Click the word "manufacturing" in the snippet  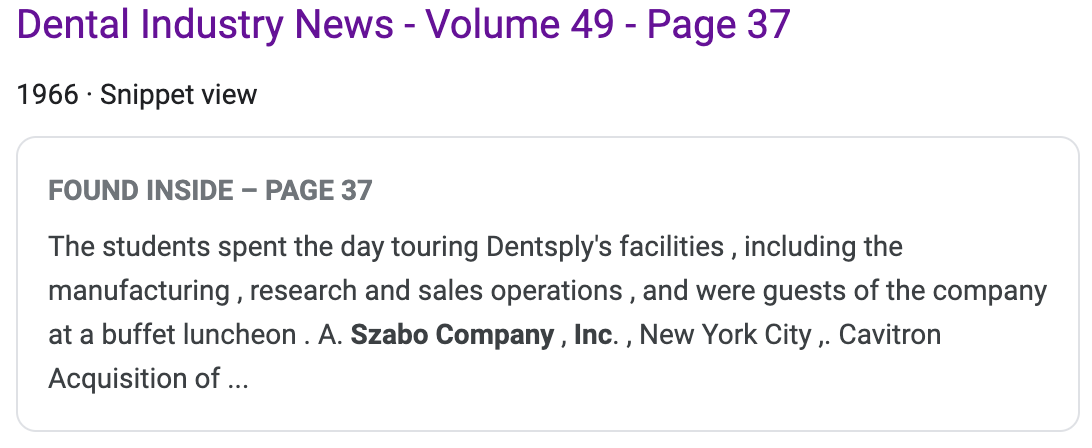pyautogui.click(x=139, y=291)
